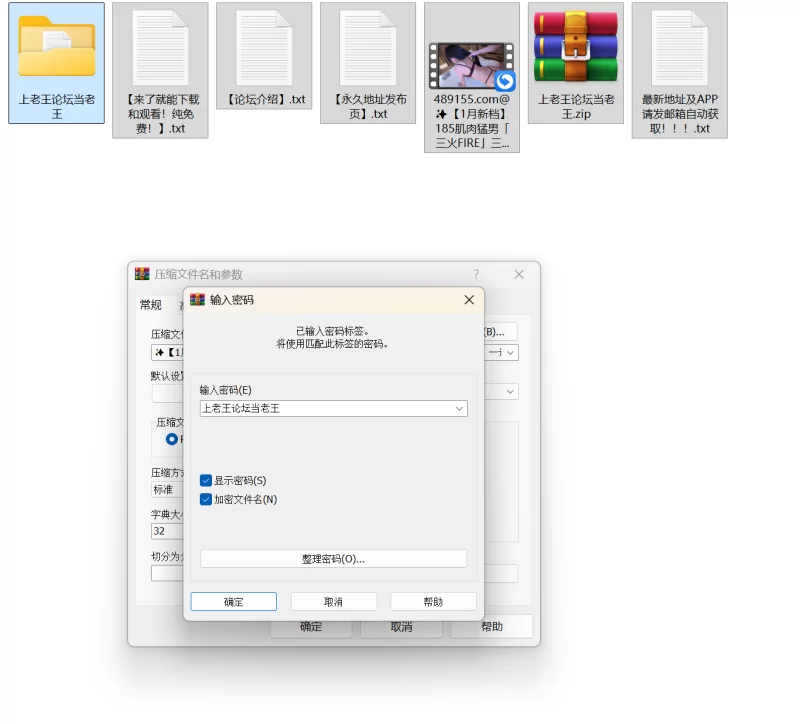Close the 压缩文件名和参数 window

click(519, 274)
